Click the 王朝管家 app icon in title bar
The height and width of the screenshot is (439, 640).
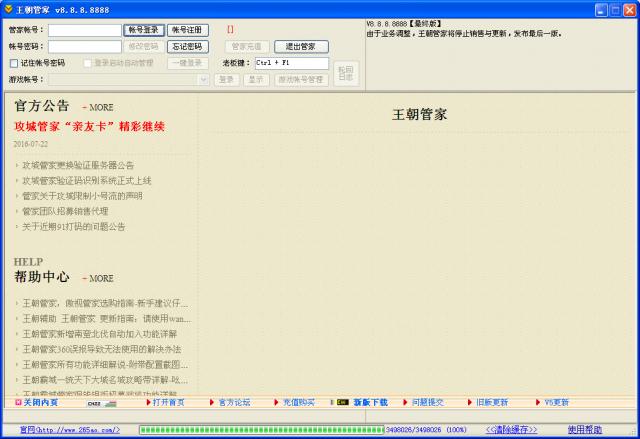pos(8,9)
